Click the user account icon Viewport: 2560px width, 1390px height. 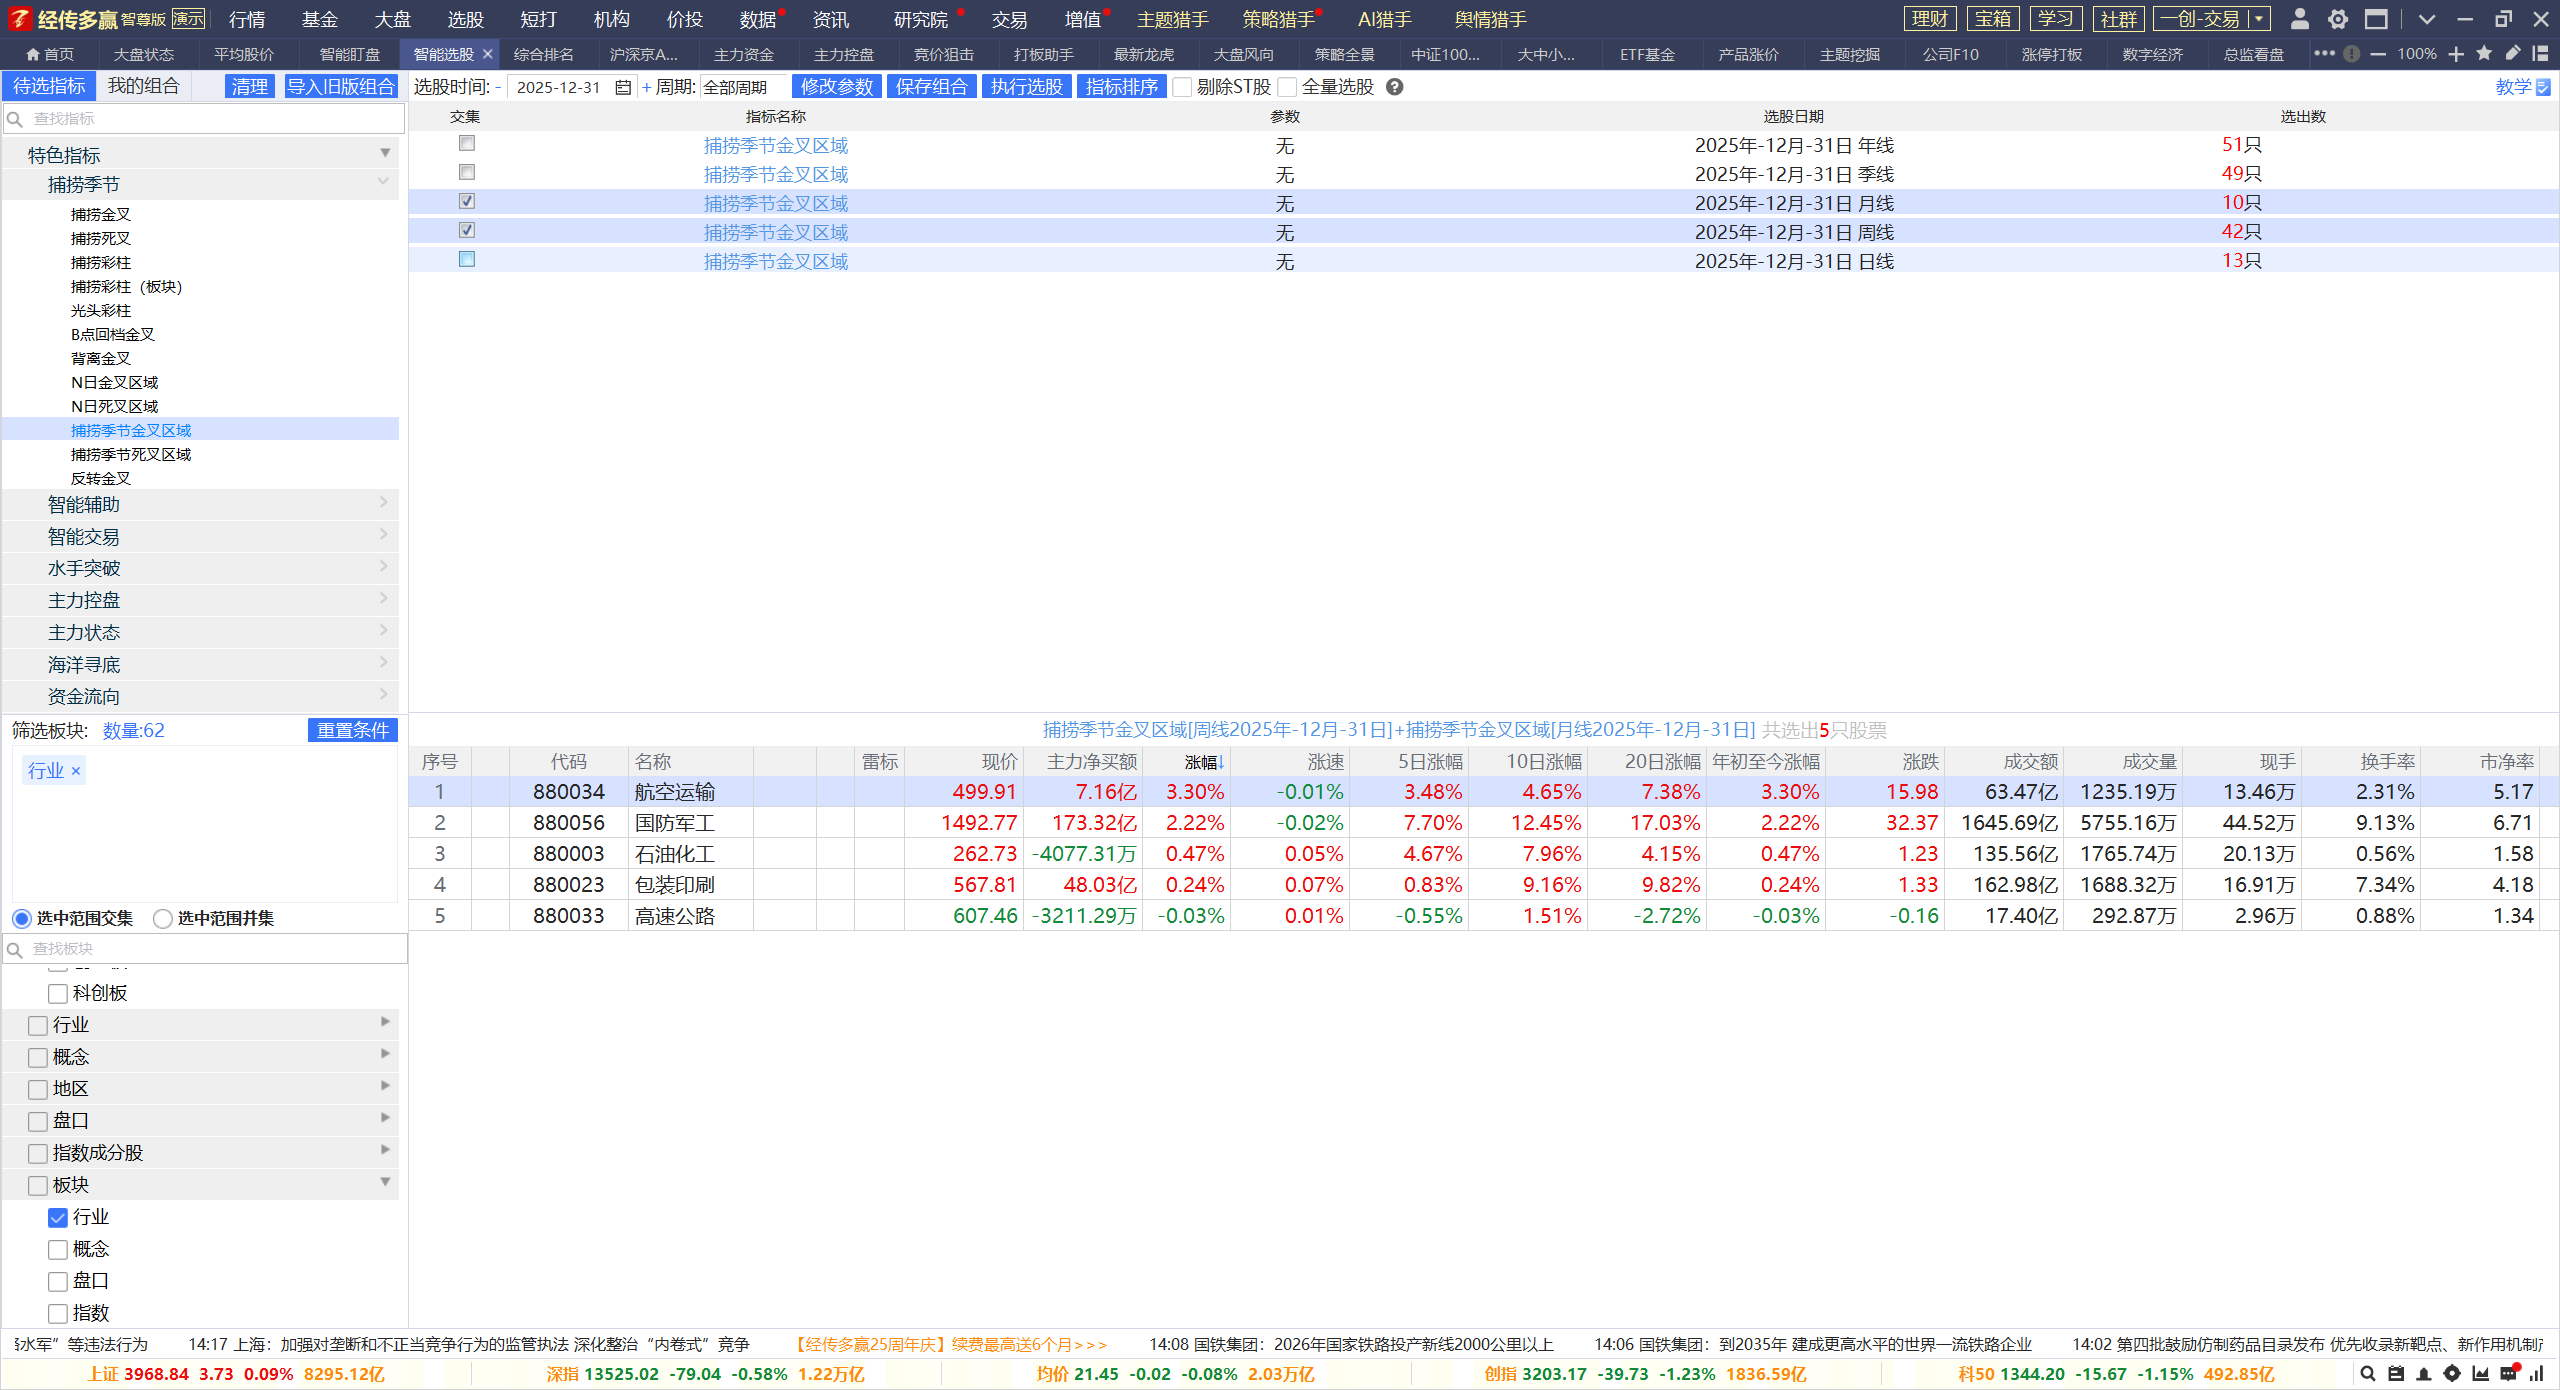pyautogui.click(x=2299, y=19)
